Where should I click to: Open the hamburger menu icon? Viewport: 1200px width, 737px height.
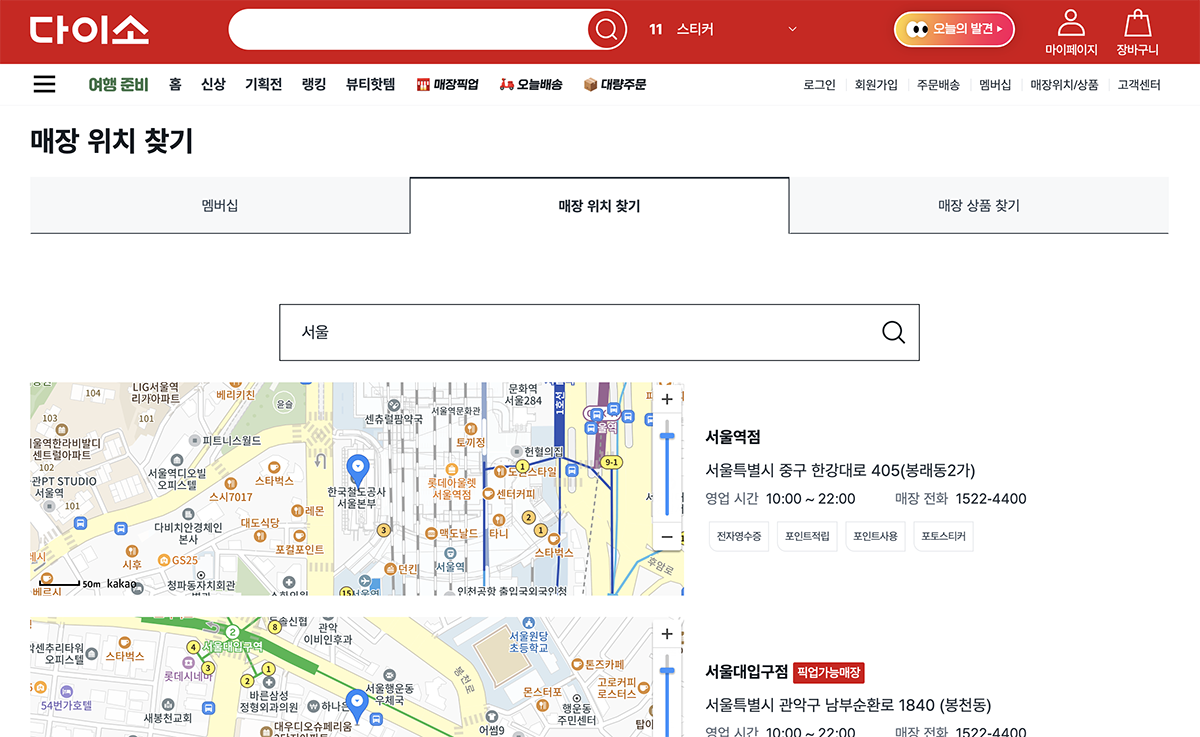44,84
